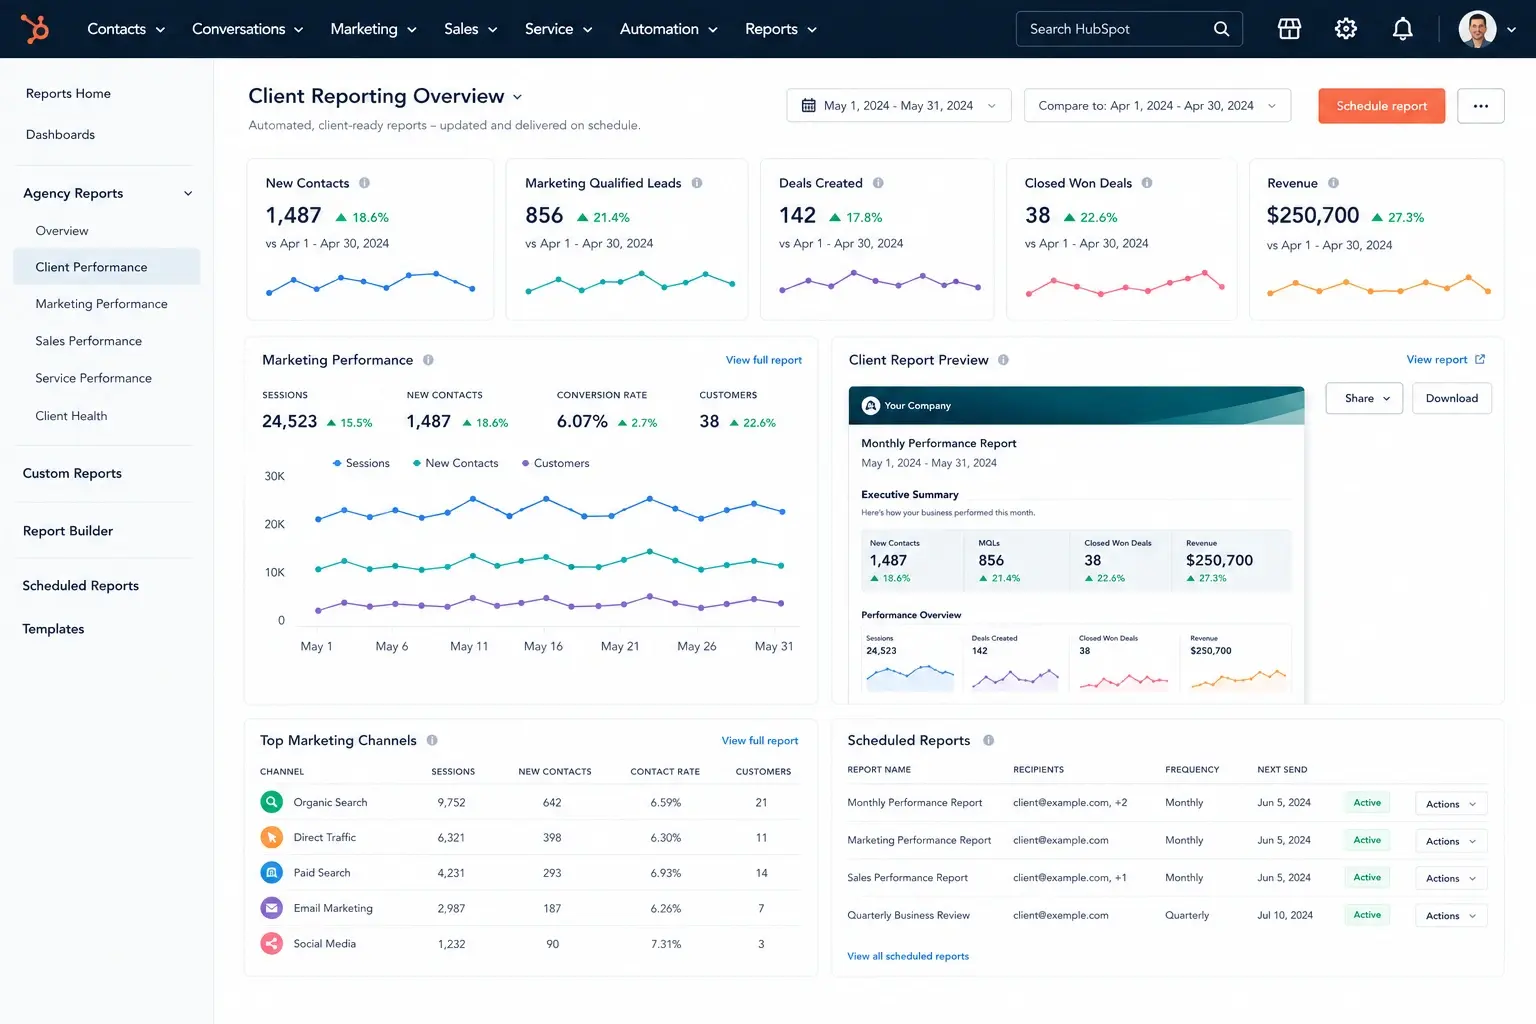1536x1024 pixels.
Task: Click info icon beside Top Marketing Channels
Action: pos(432,740)
